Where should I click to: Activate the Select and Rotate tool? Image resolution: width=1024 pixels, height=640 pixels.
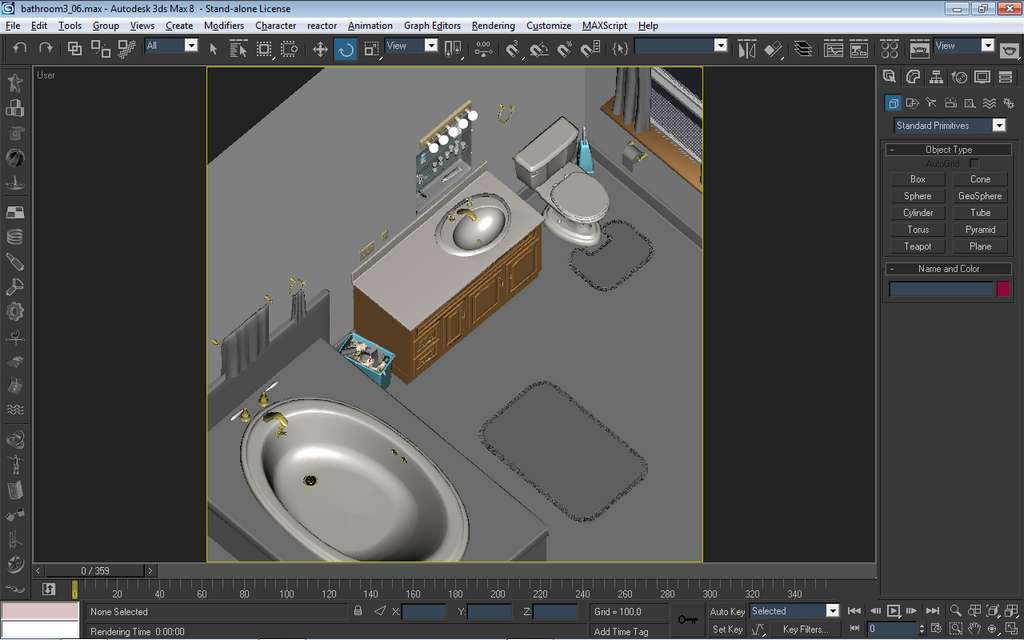click(346, 48)
